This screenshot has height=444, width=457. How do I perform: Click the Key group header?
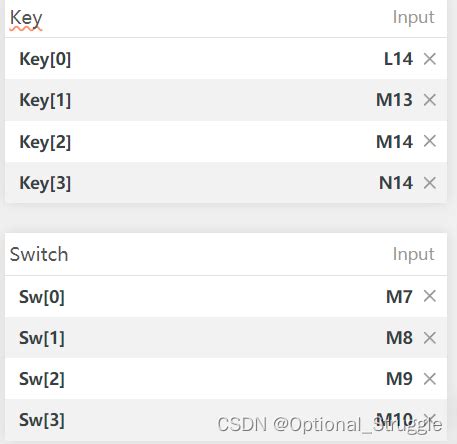pos(226,19)
